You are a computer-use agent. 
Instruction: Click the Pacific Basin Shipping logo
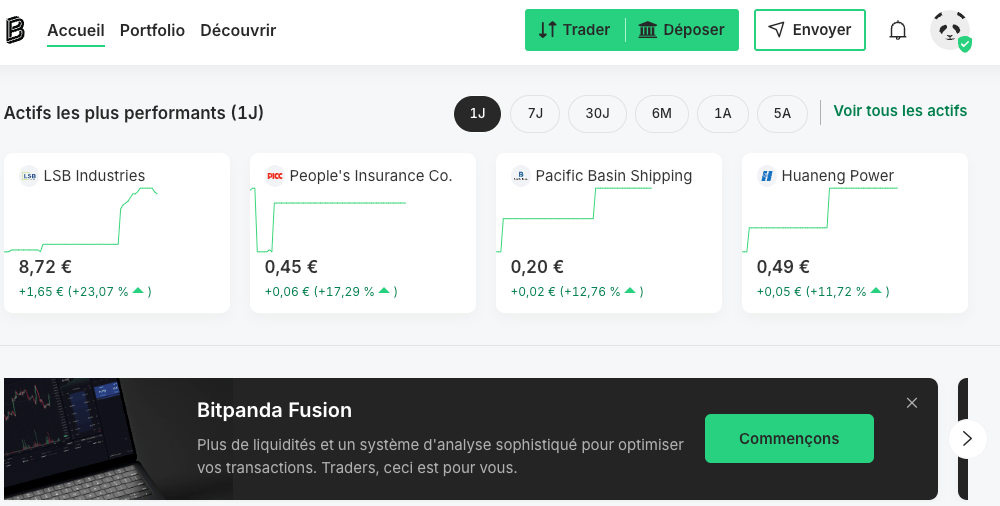pyautogui.click(x=520, y=176)
